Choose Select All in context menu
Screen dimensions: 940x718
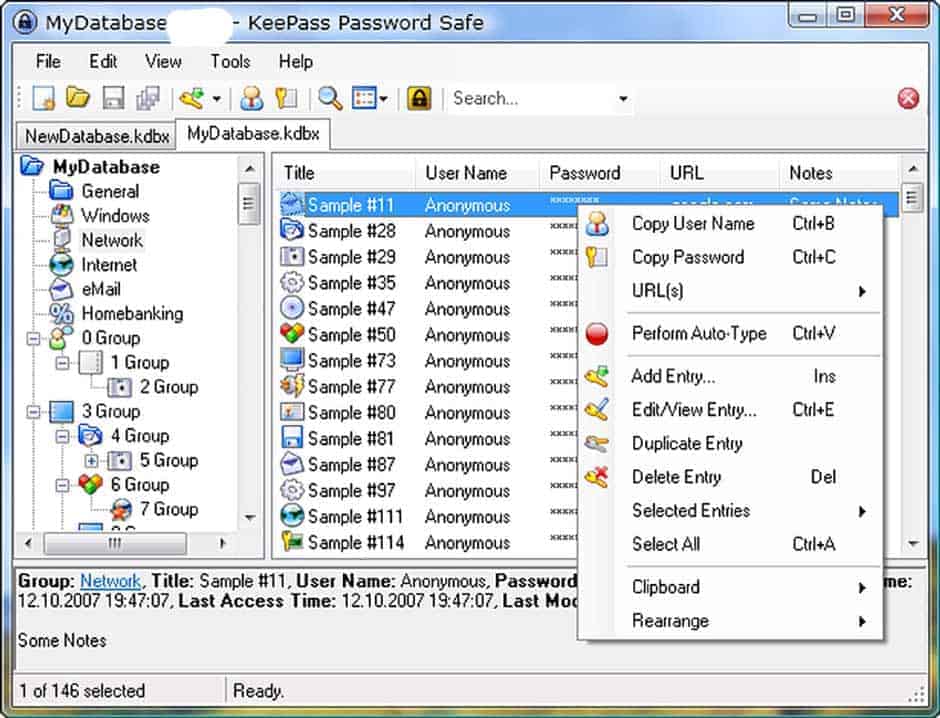[x=730, y=544]
